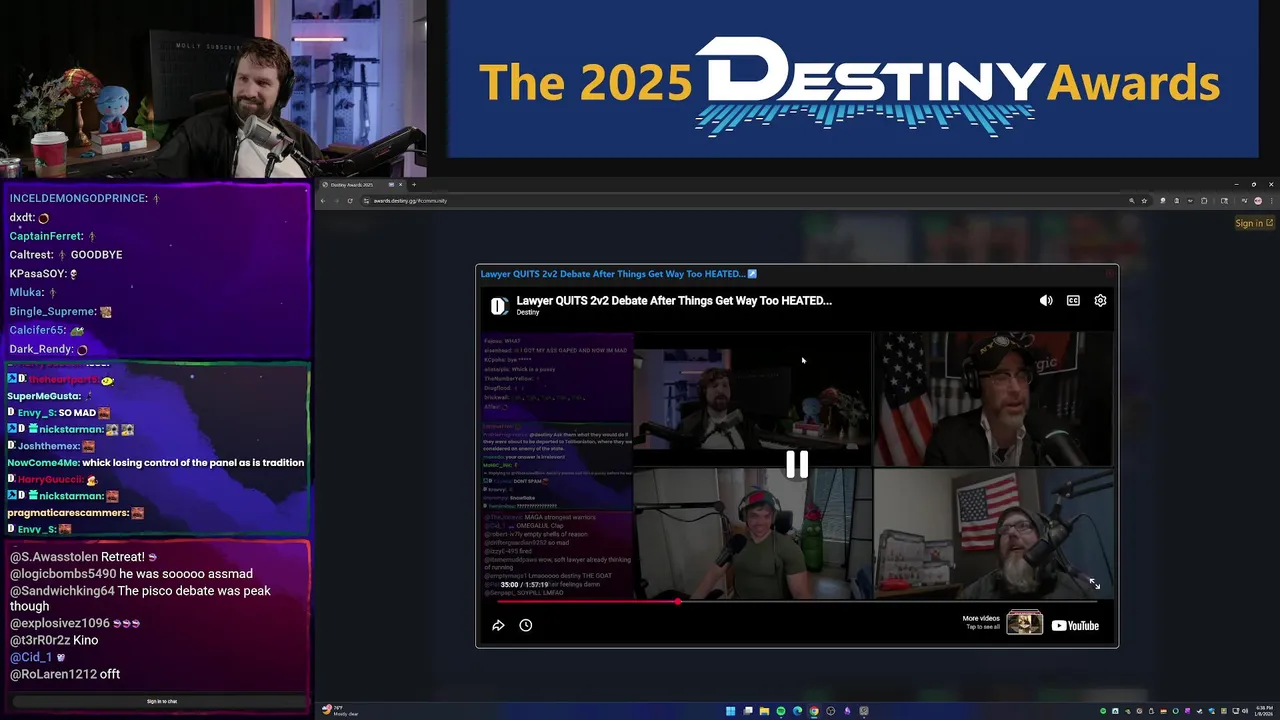Open the browser three-dot menu
Image resolution: width=1280 pixels, height=720 pixels.
tap(1271, 201)
